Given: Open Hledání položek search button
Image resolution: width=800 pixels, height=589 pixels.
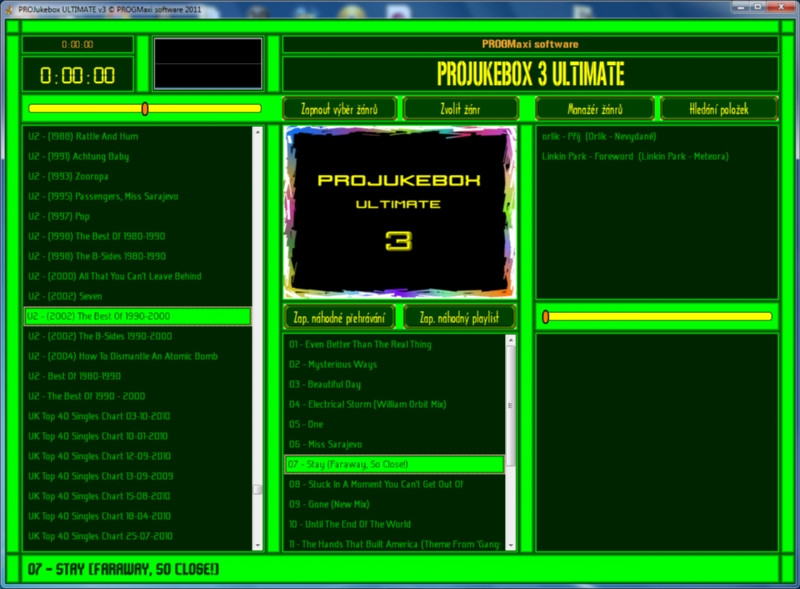Looking at the screenshot, I should (x=719, y=109).
